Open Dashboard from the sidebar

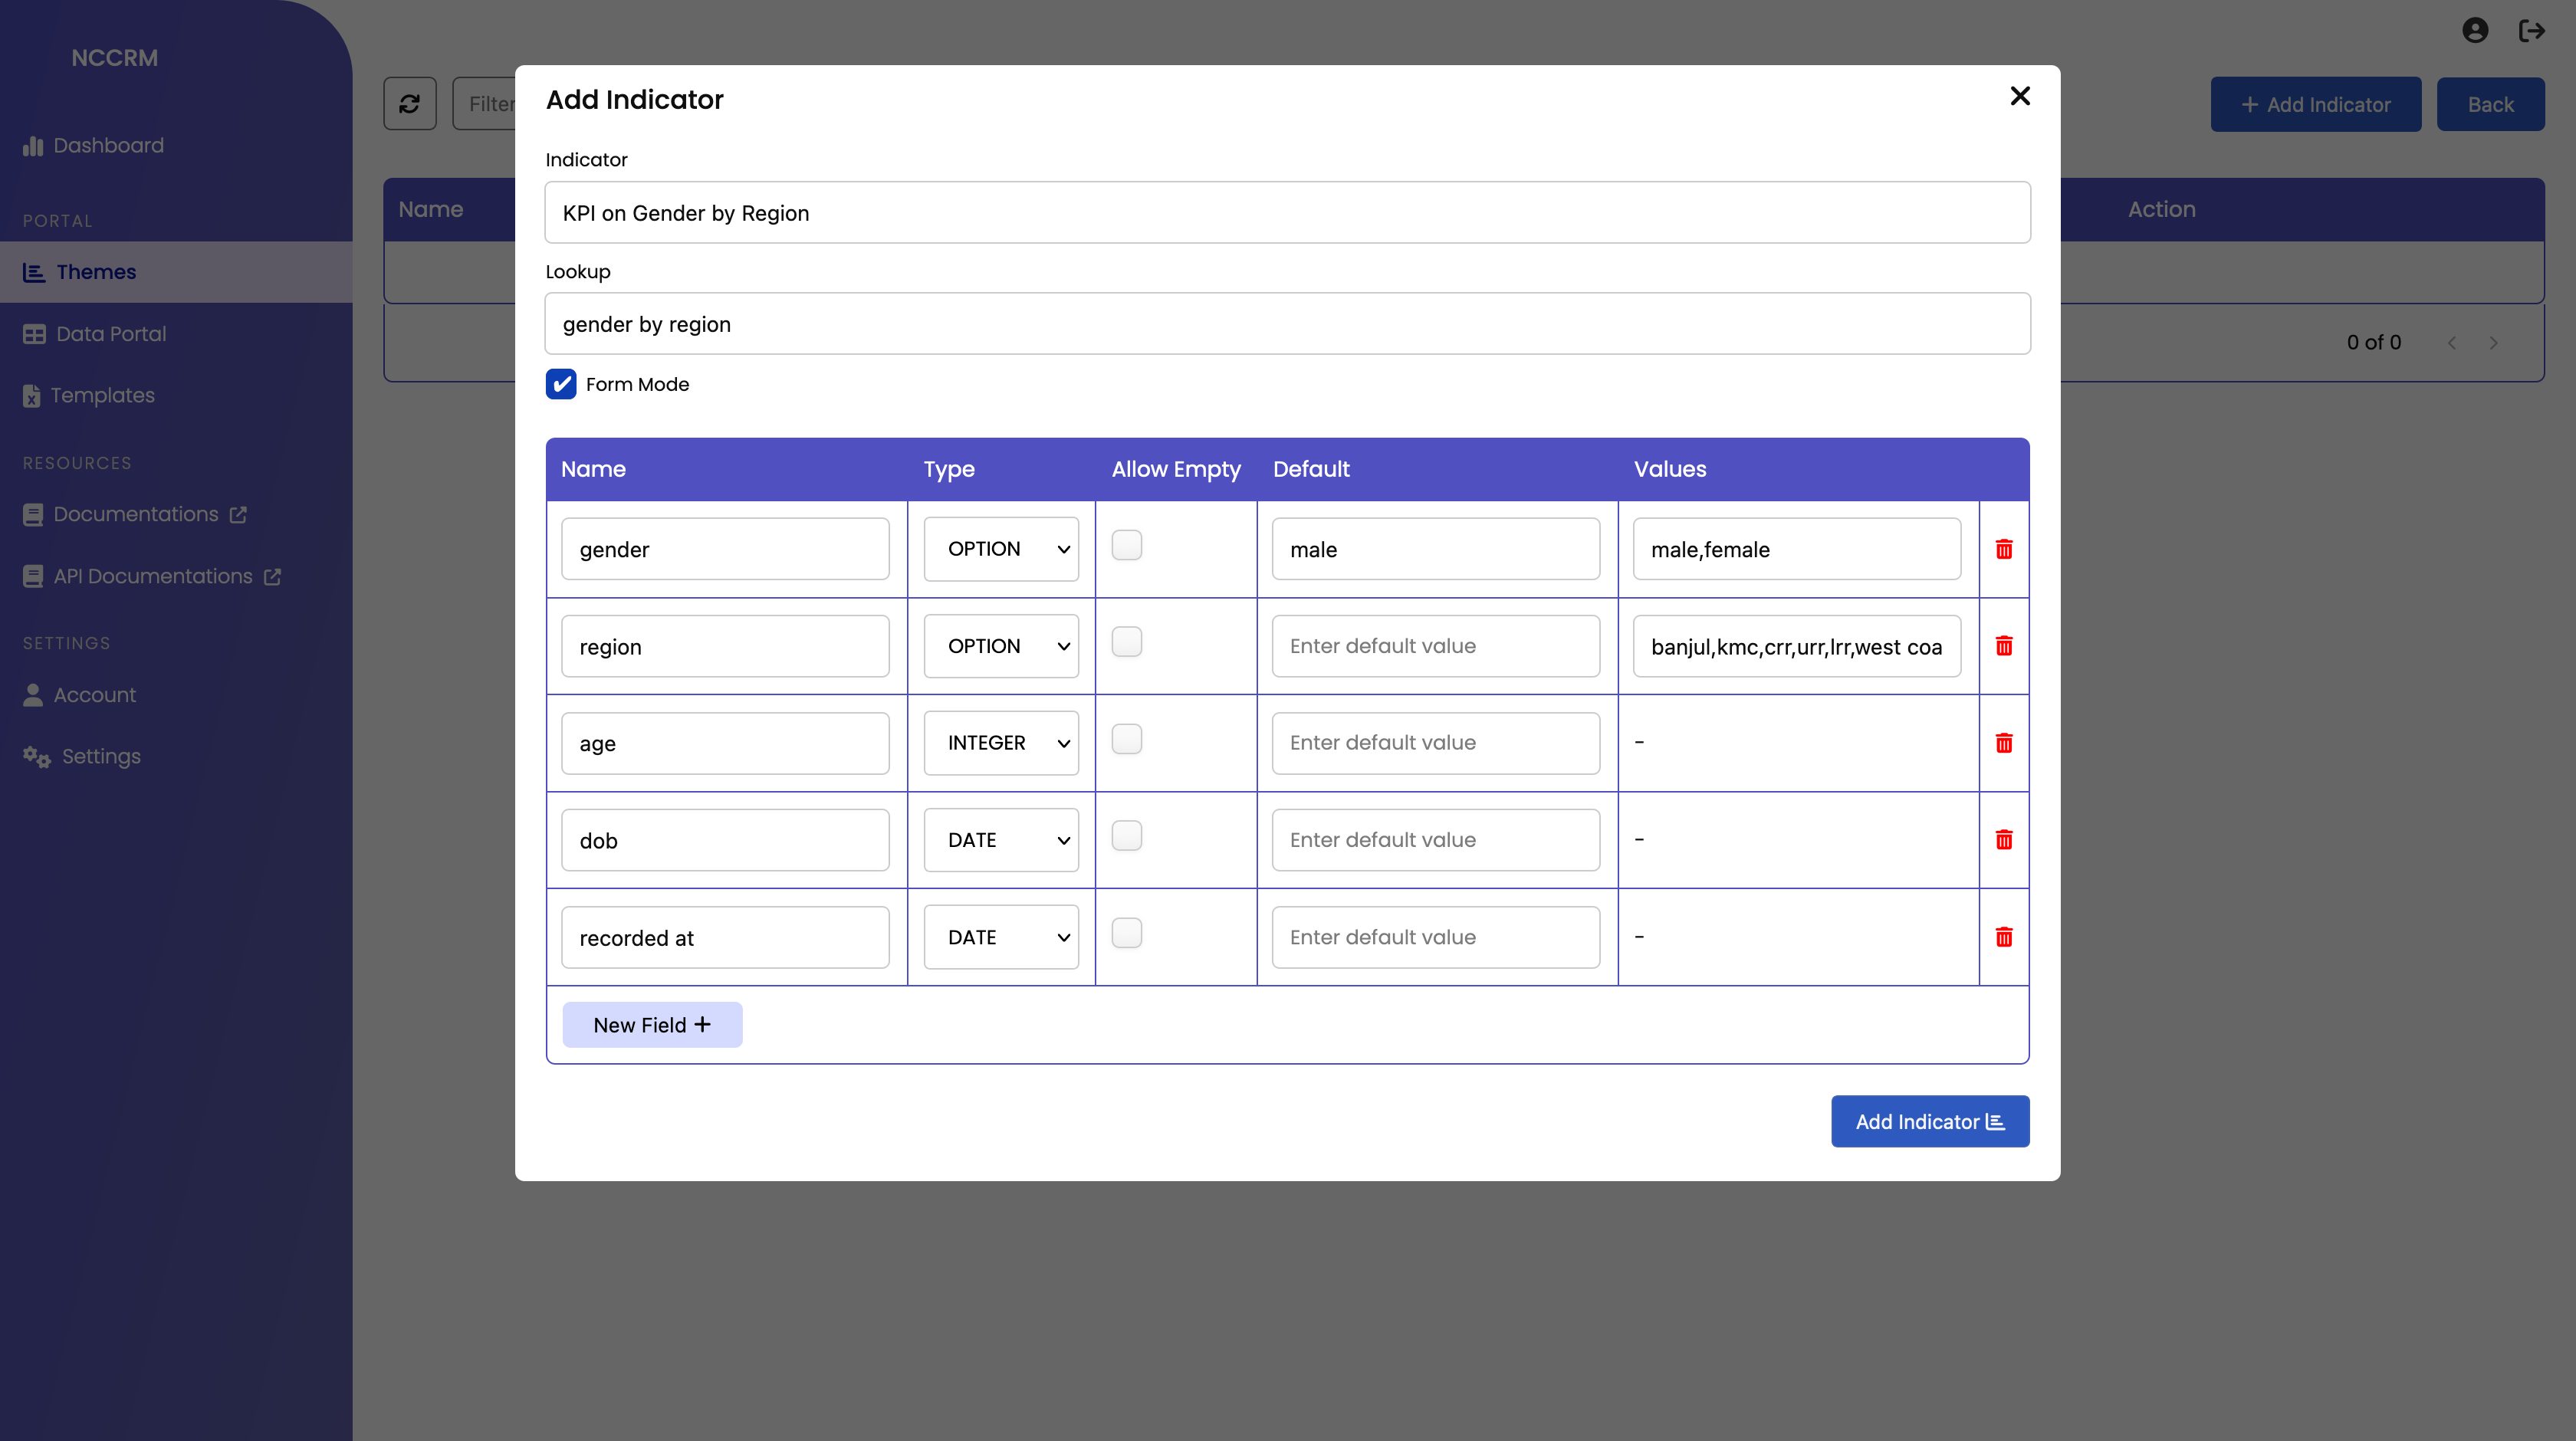[94, 146]
